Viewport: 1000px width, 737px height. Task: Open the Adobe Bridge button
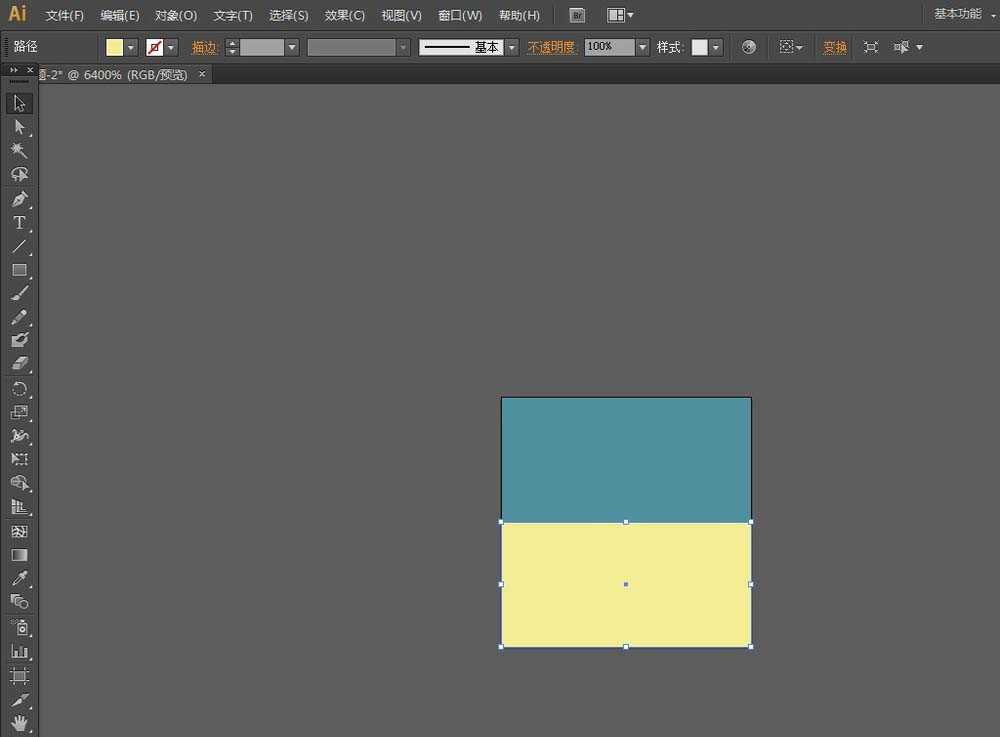pyautogui.click(x=577, y=15)
